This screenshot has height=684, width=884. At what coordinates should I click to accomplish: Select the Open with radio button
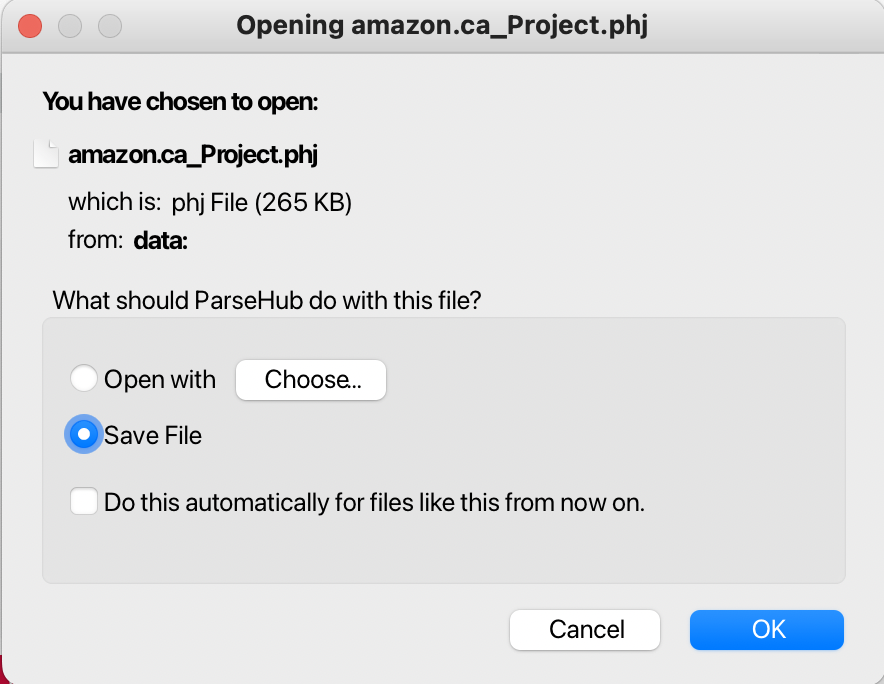pyautogui.click(x=83, y=378)
